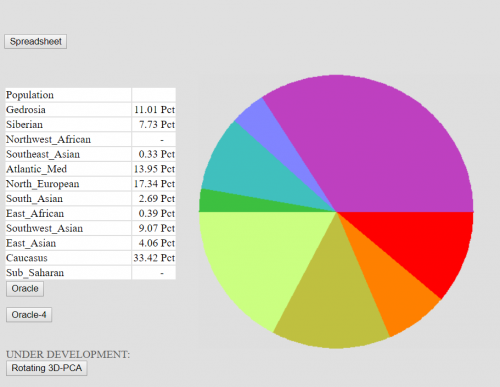Click the 4.06 Pct value
The height and width of the screenshot is (387, 500).
157,243
